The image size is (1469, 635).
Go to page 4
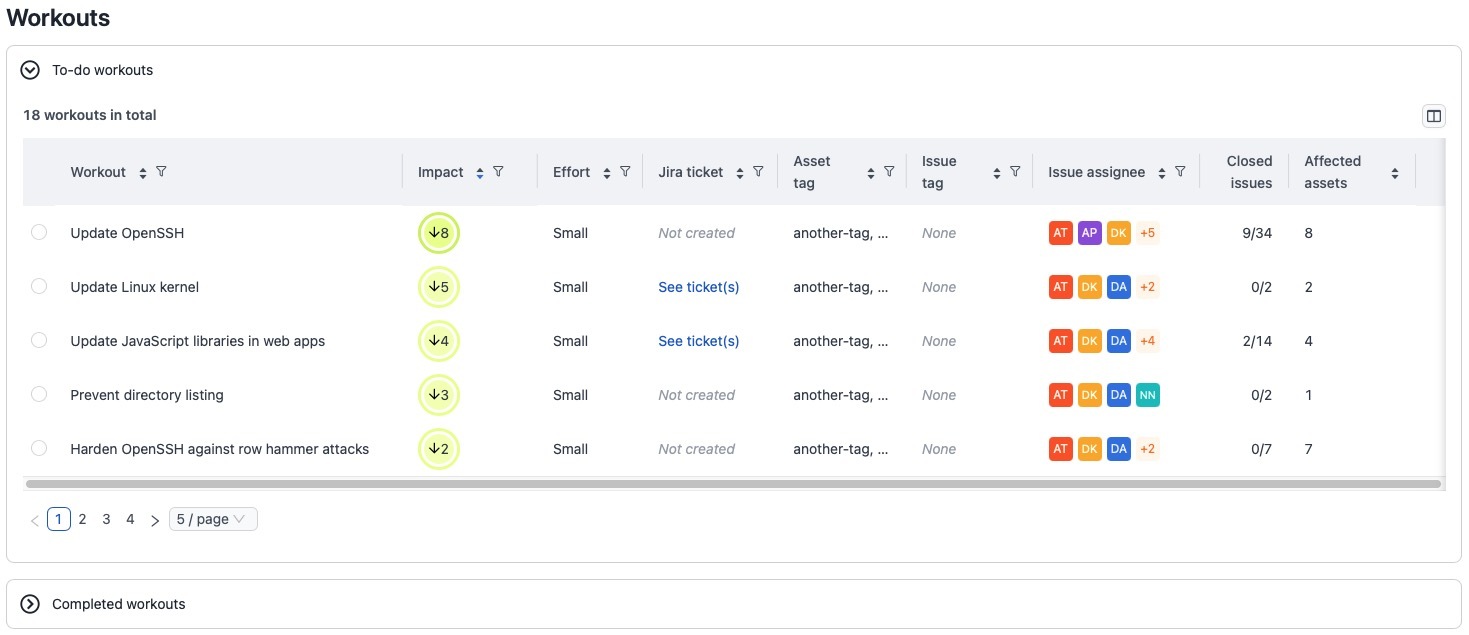coord(130,519)
